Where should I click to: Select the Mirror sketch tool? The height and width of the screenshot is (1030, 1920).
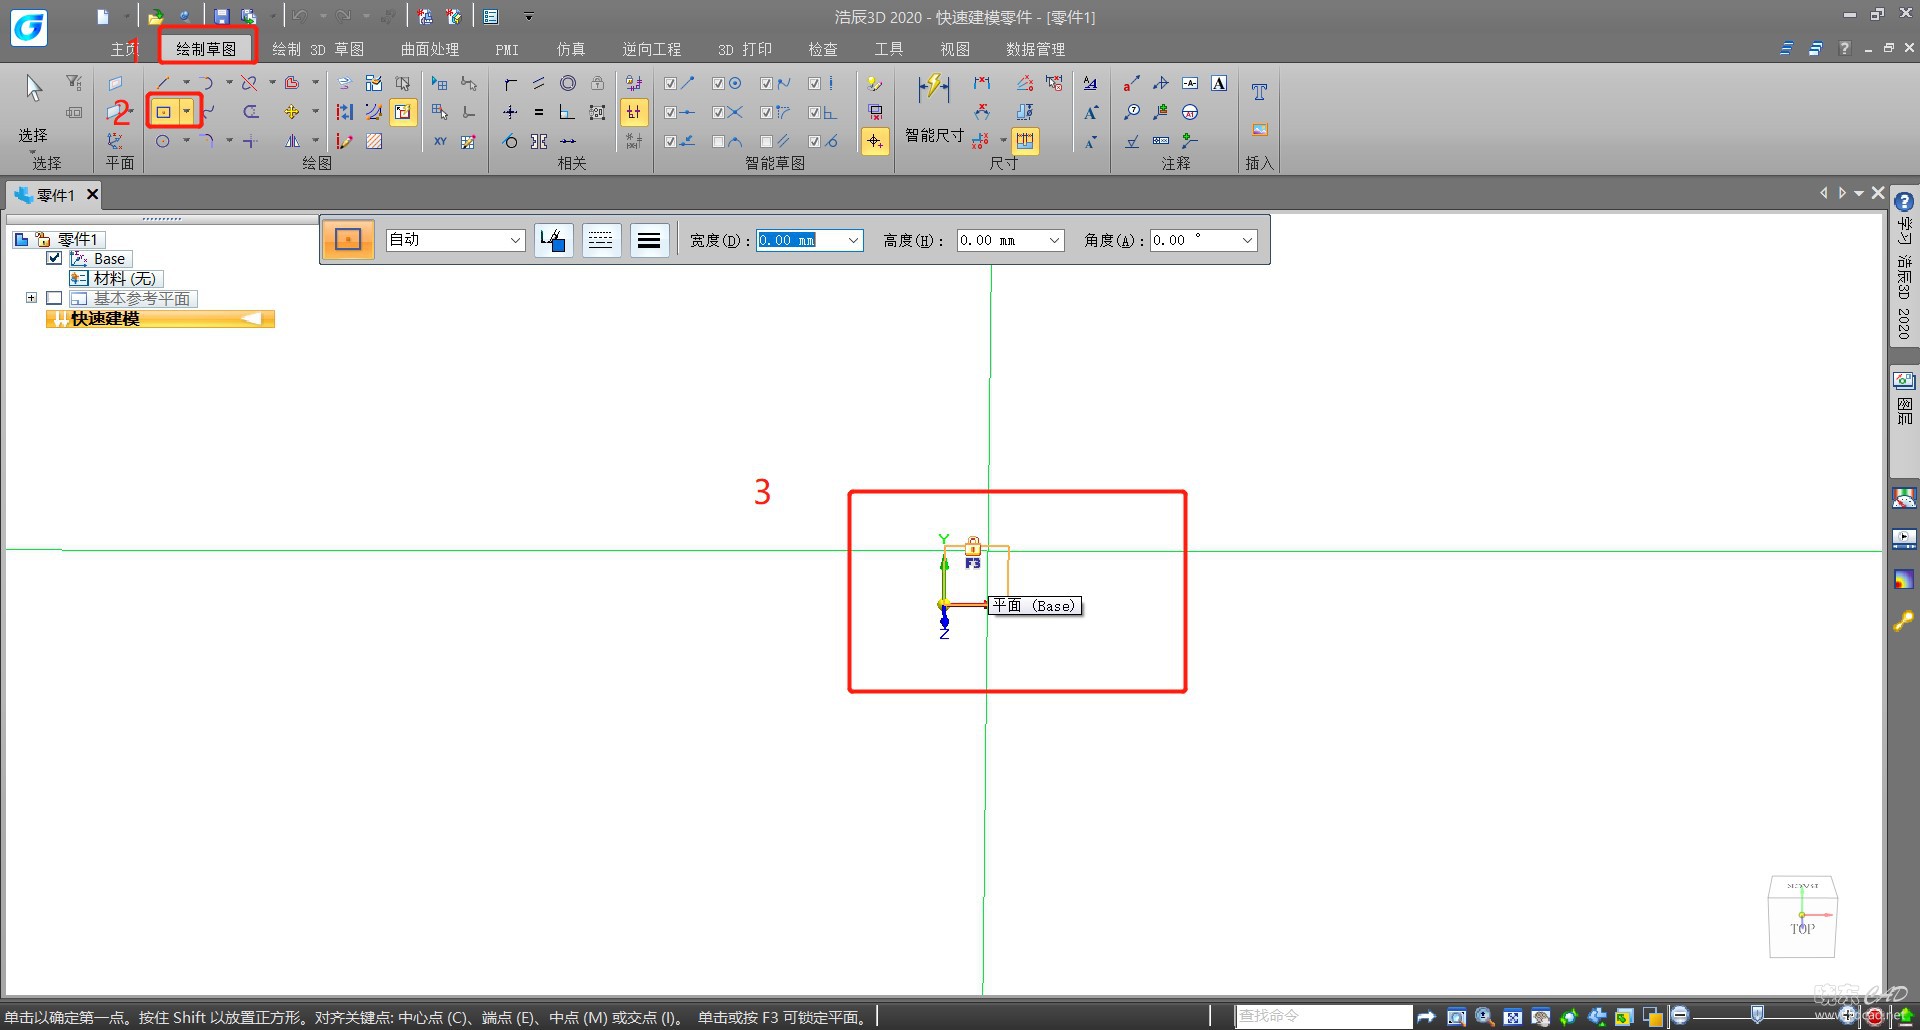tap(291, 141)
